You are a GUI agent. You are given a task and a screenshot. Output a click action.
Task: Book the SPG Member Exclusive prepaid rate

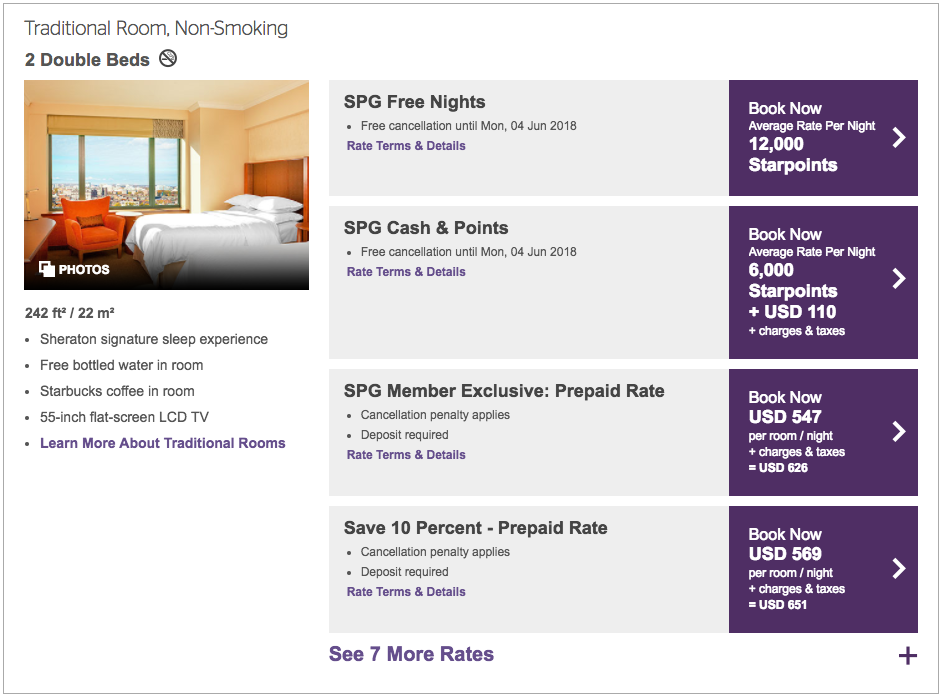pyautogui.click(x=823, y=432)
